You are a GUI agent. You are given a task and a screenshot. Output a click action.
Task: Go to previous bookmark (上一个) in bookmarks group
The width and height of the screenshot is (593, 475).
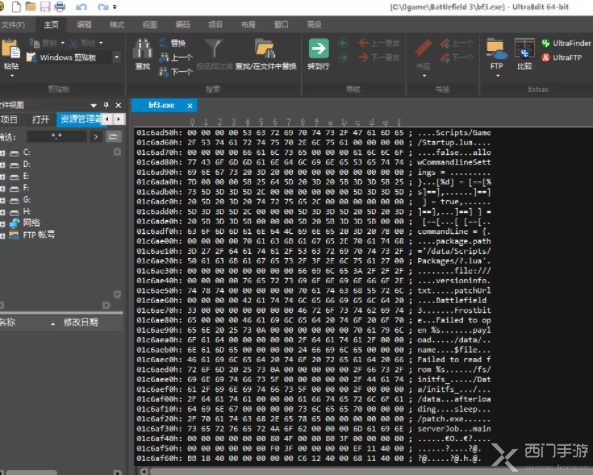coord(456,43)
